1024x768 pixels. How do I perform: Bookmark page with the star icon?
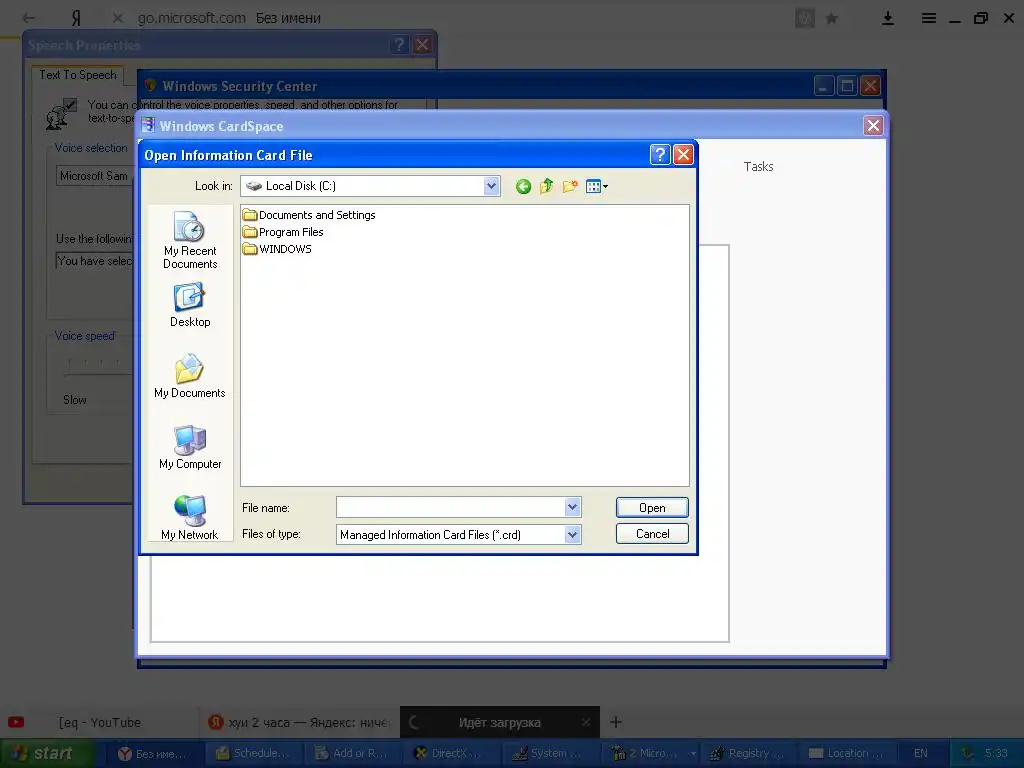click(x=831, y=18)
